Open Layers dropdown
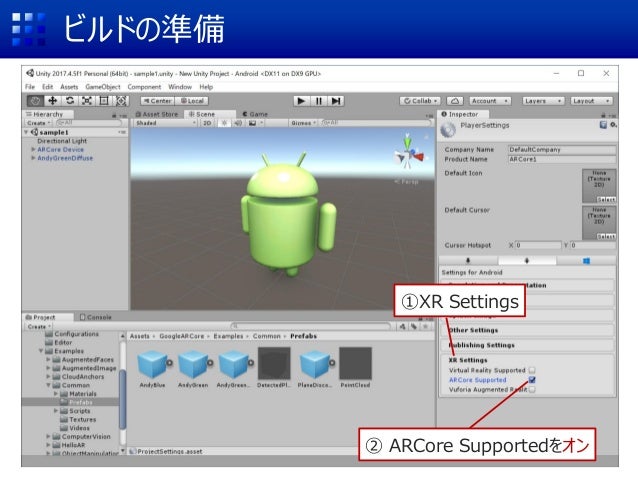 pyautogui.click(x=543, y=101)
